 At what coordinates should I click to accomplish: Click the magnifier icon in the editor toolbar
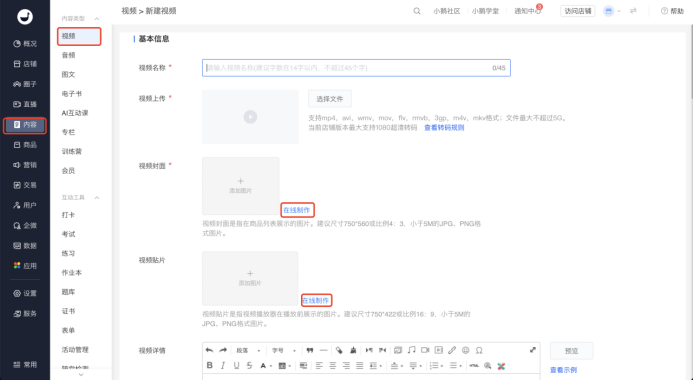(487, 366)
